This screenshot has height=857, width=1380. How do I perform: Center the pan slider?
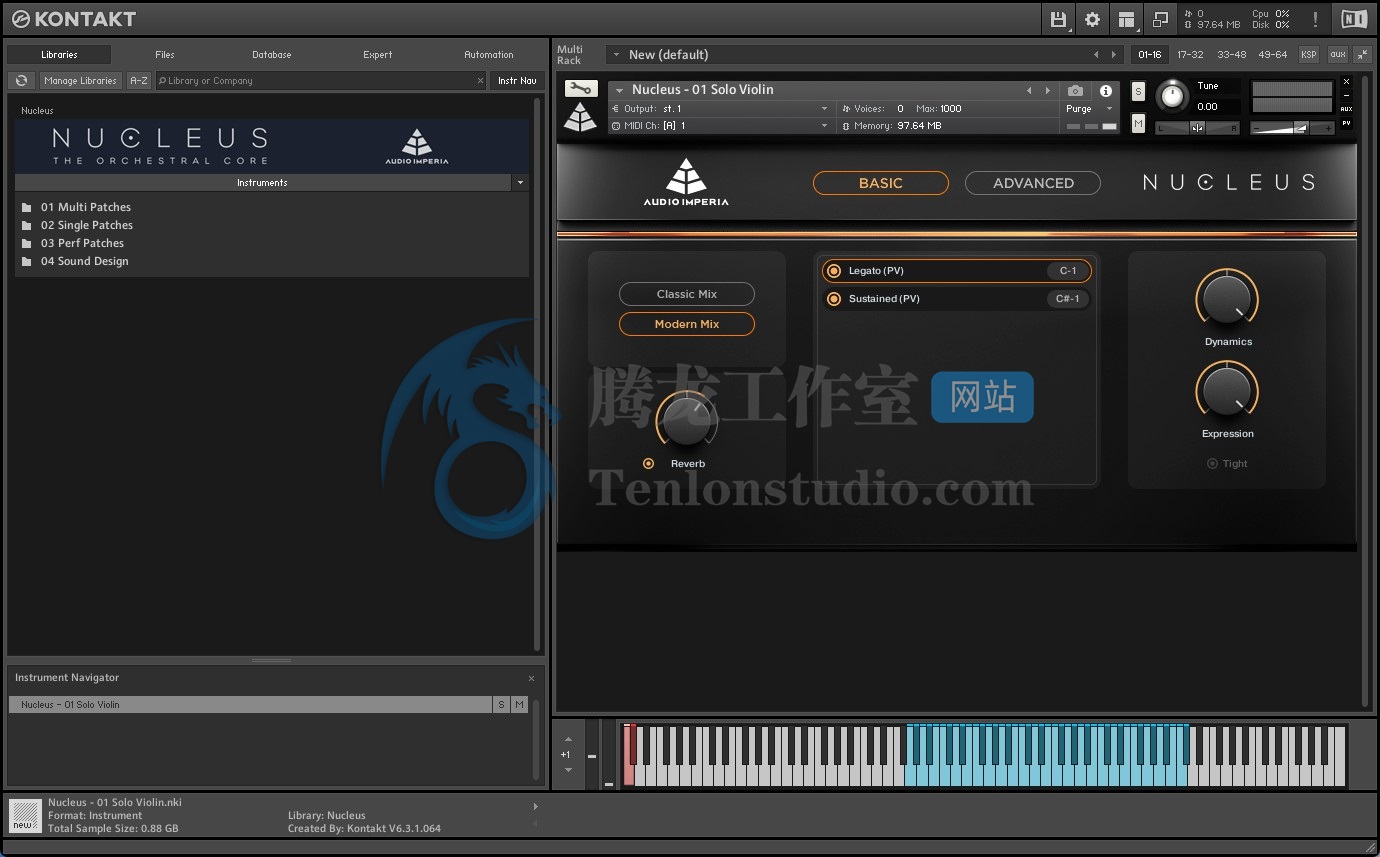pos(1198,127)
